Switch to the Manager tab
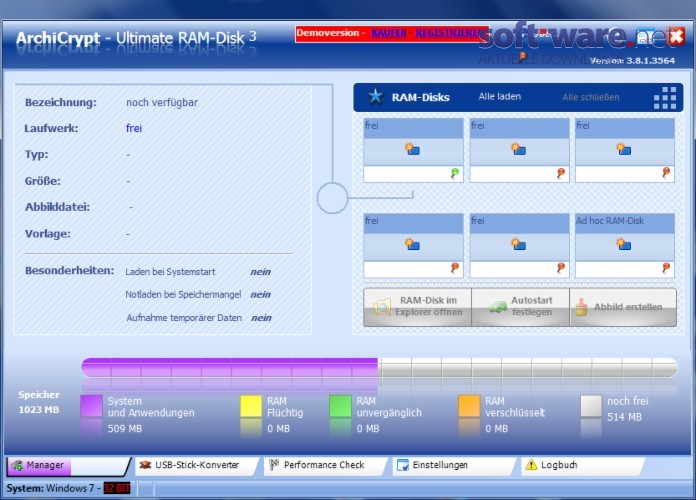Screen dimensions: 696x500 (x=67, y=465)
